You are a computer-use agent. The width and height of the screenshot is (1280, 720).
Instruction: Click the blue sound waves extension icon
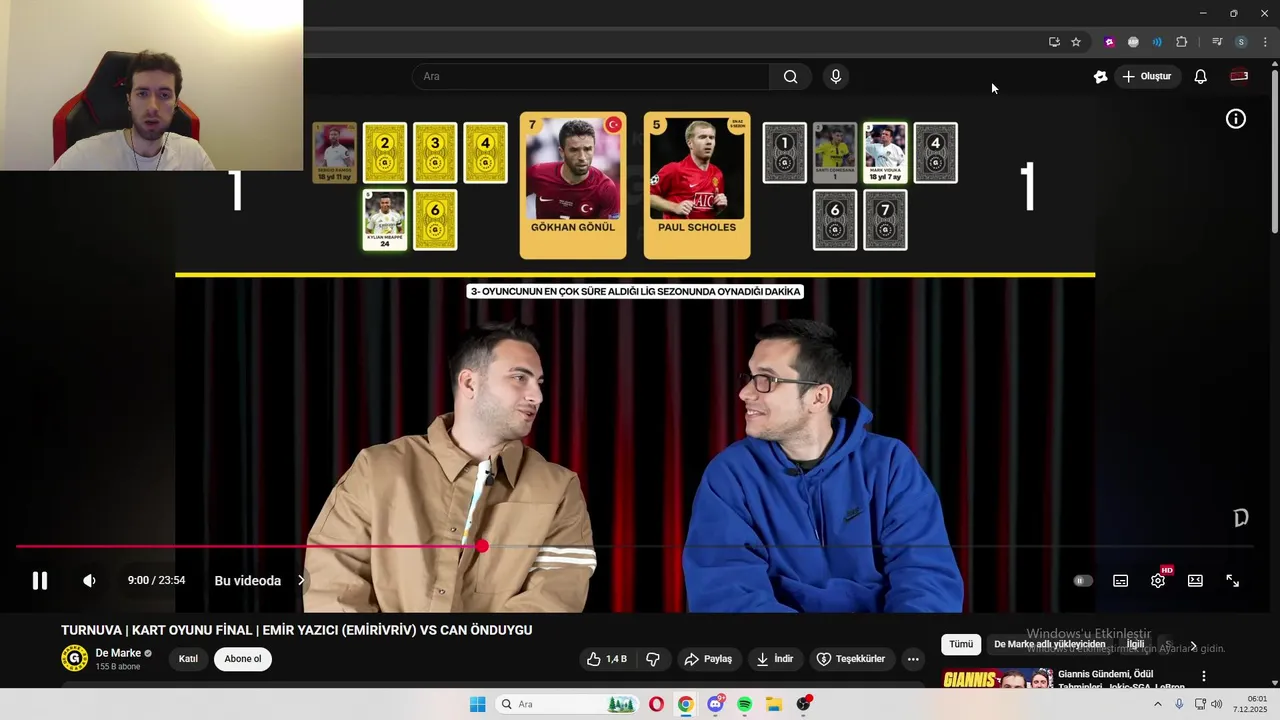click(x=1157, y=42)
